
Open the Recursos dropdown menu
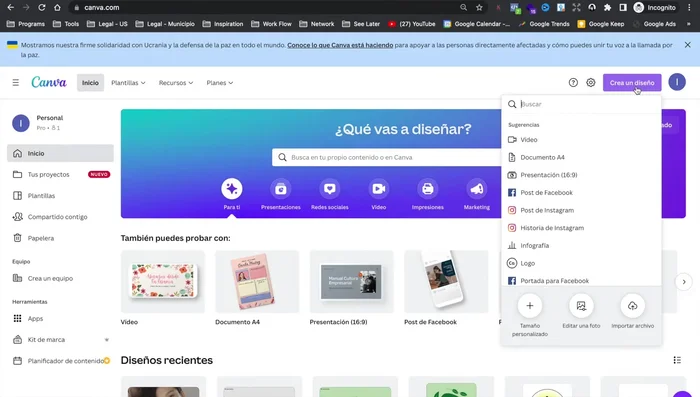[176, 83]
